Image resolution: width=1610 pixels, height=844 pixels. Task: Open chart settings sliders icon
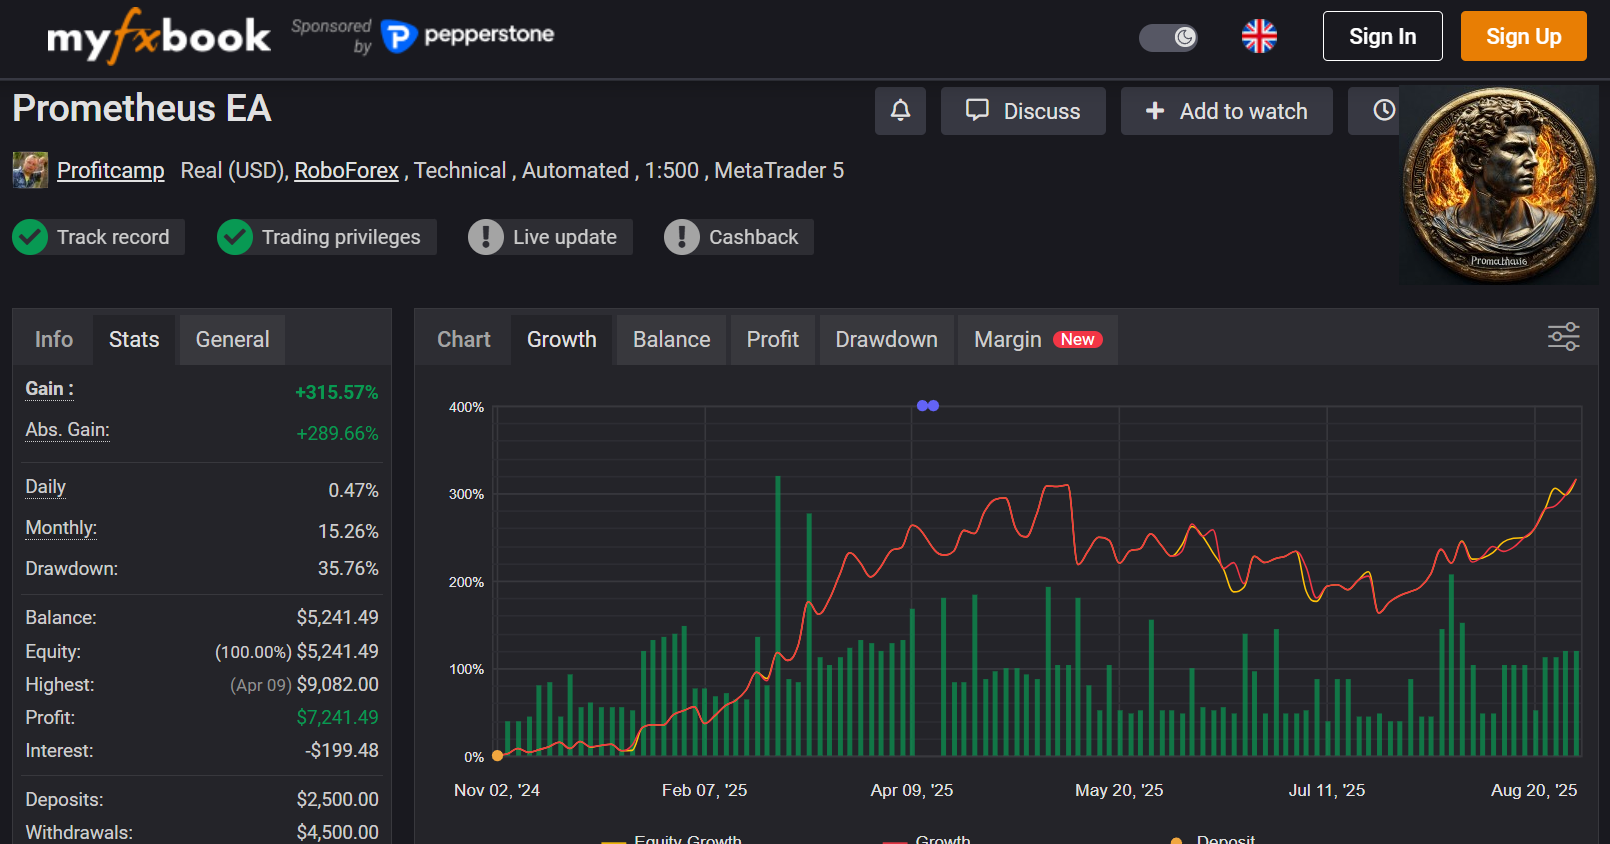1563,337
